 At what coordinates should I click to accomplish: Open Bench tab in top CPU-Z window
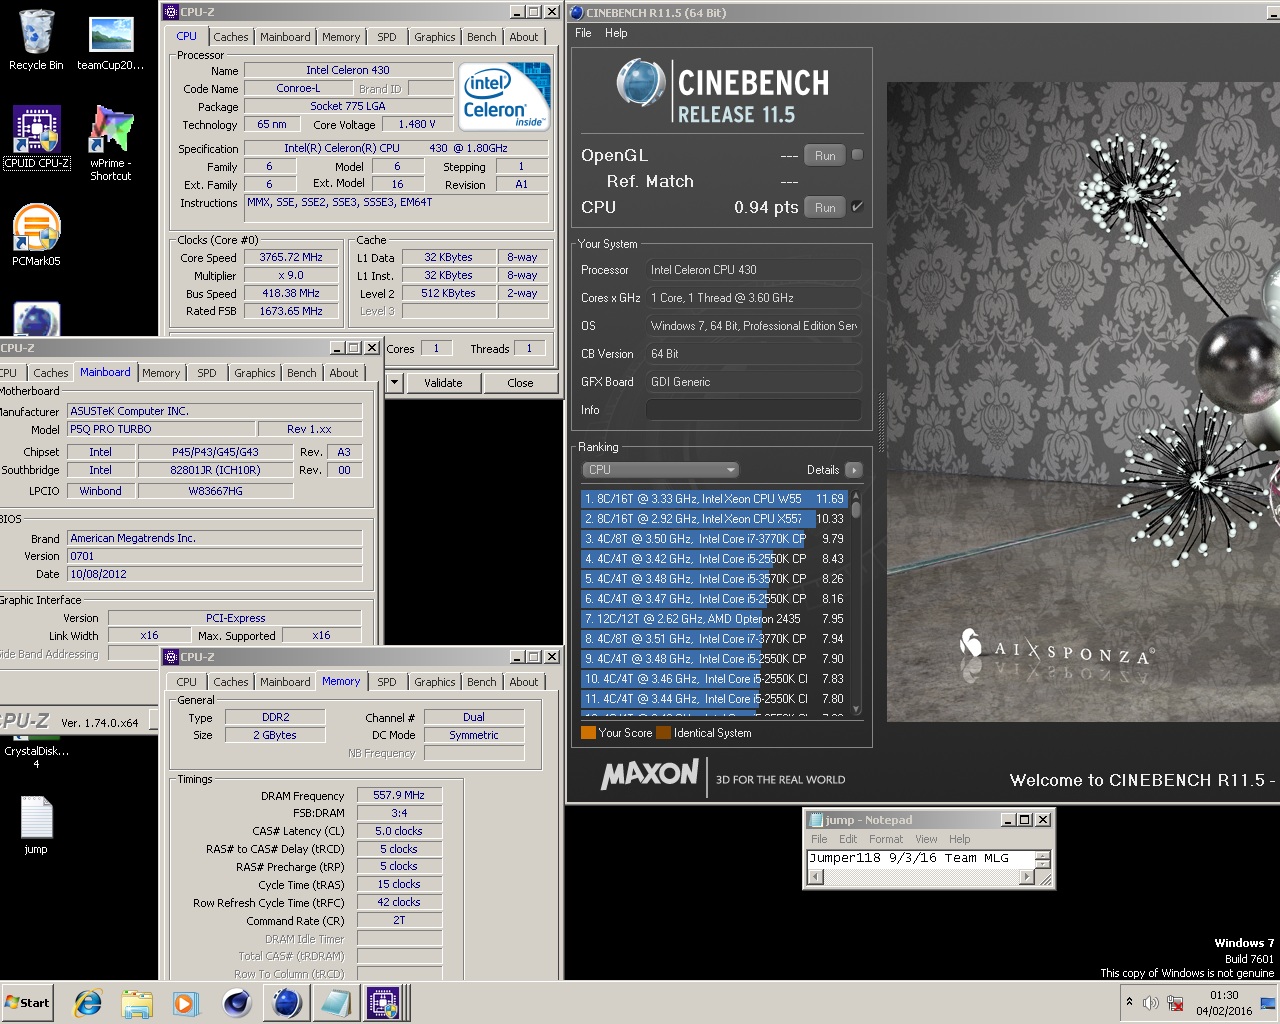click(481, 37)
